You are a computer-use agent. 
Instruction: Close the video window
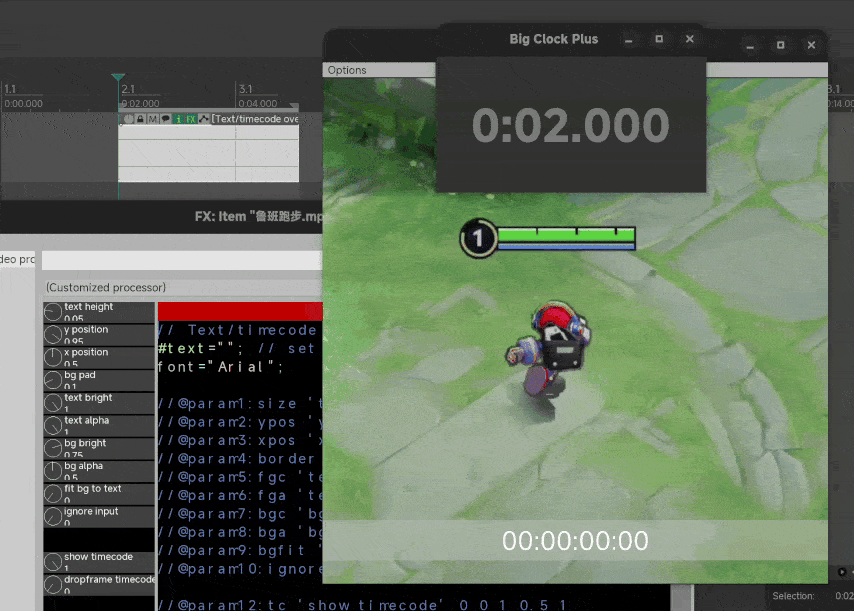pos(811,45)
